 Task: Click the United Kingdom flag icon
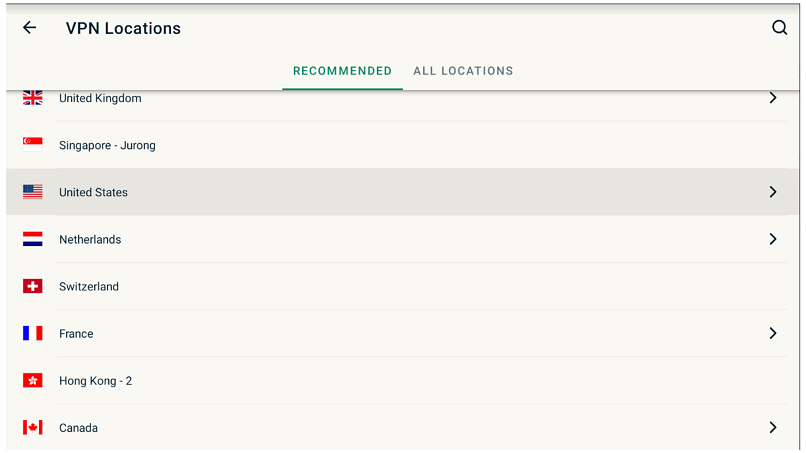(x=32, y=98)
